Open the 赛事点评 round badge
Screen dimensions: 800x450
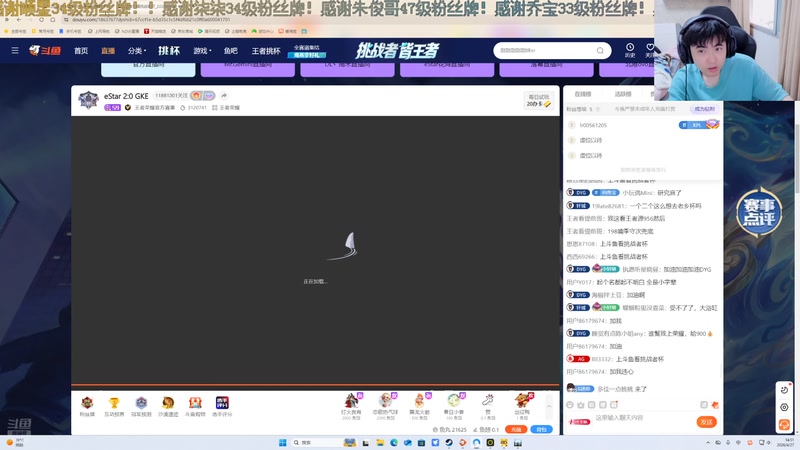click(x=759, y=212)
